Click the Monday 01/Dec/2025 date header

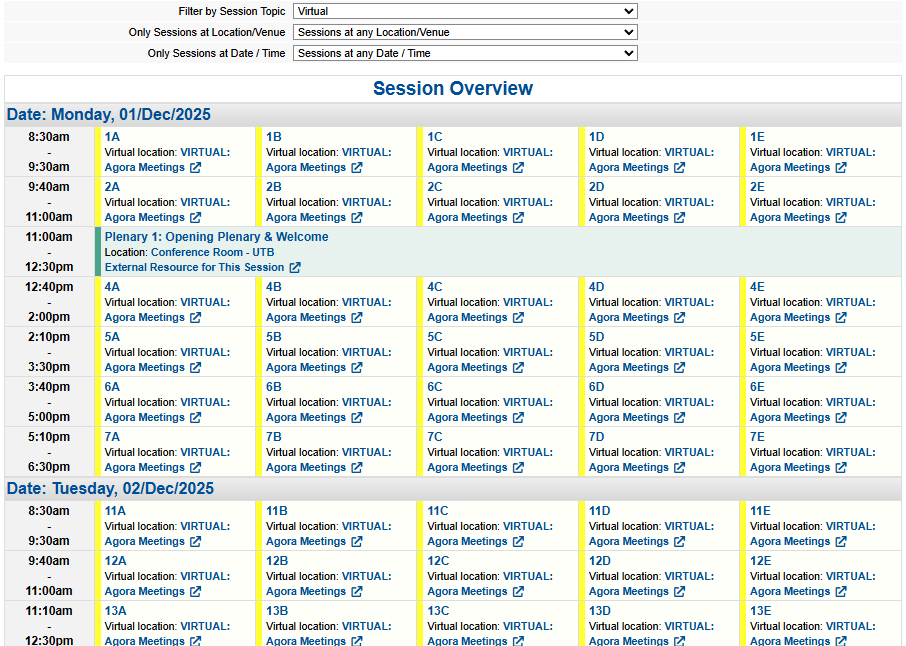pyautogui.click(x=109, y=115)
